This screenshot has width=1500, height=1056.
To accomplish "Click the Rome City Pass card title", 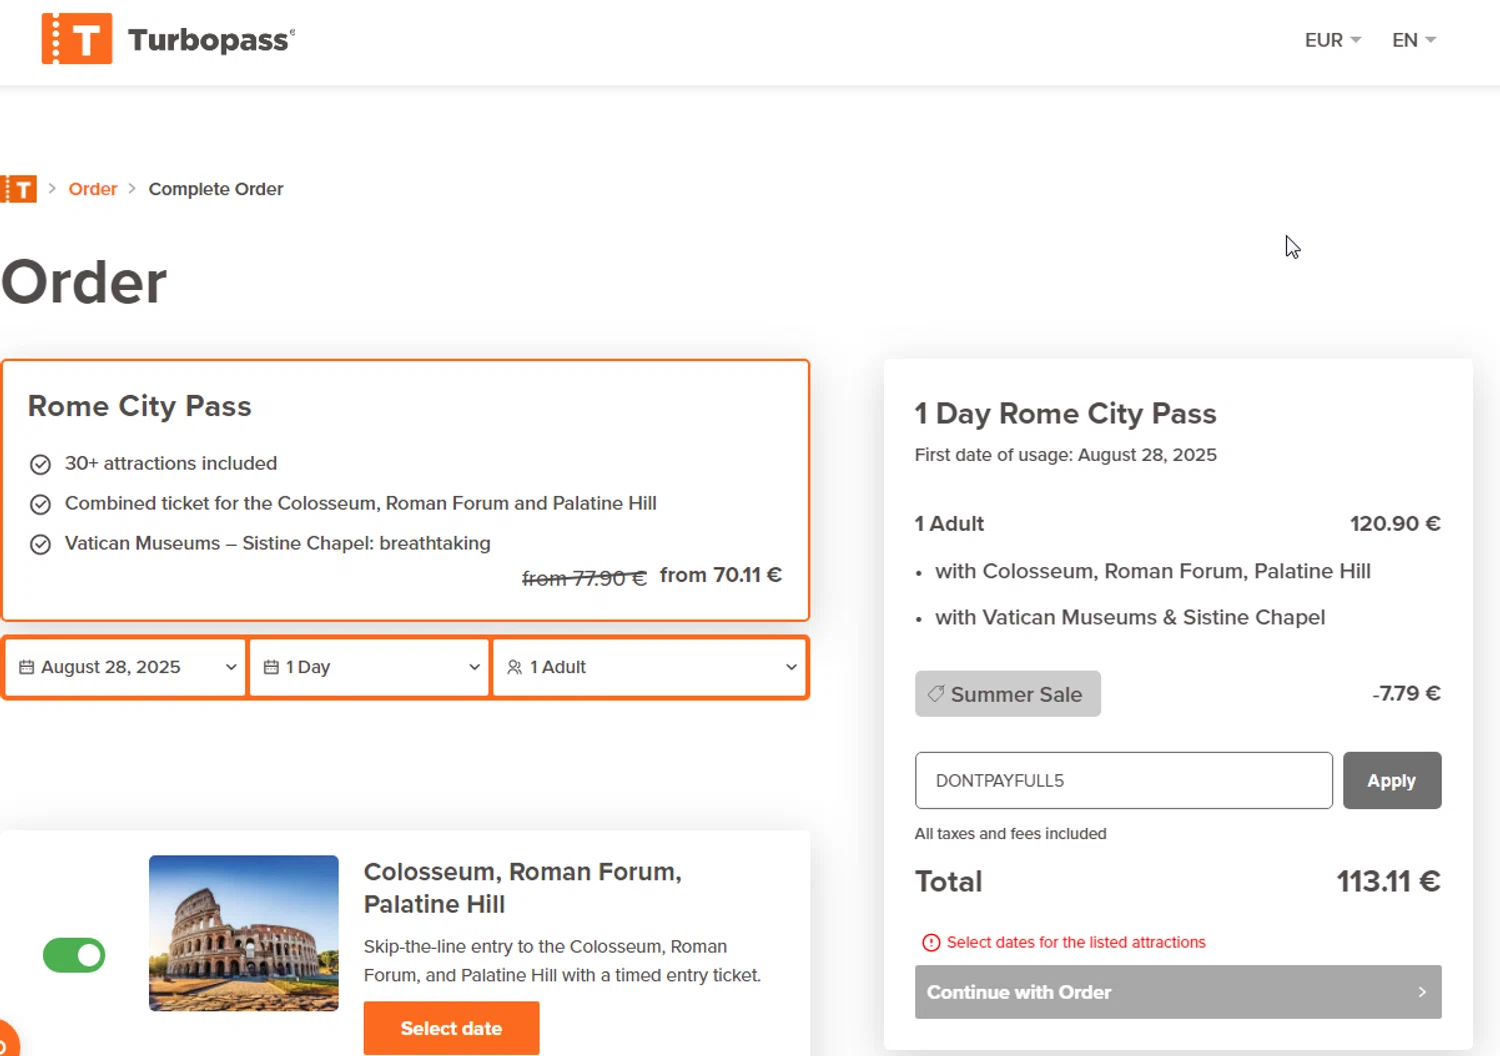I will (x=140, y=406).
